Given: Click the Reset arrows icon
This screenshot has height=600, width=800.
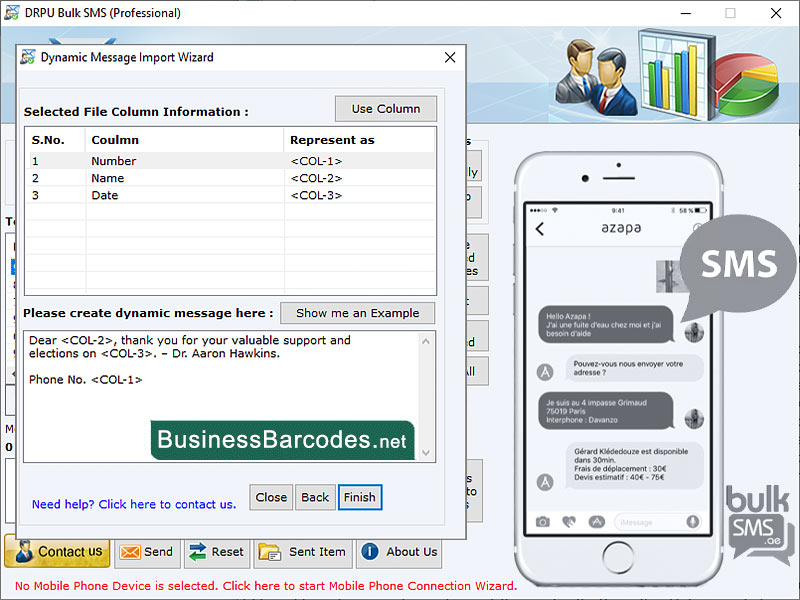Looking at the screenshot, I should point(197,552).
